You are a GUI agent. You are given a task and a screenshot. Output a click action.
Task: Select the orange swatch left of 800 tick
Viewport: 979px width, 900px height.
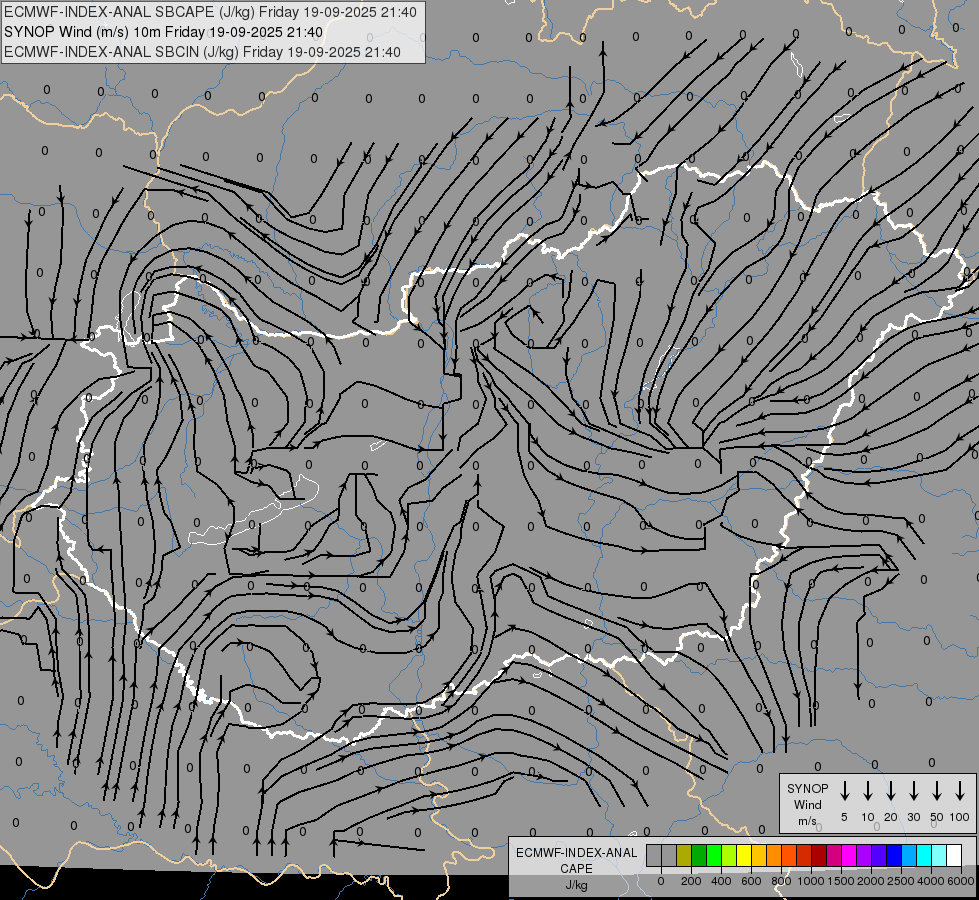point(774,855)
